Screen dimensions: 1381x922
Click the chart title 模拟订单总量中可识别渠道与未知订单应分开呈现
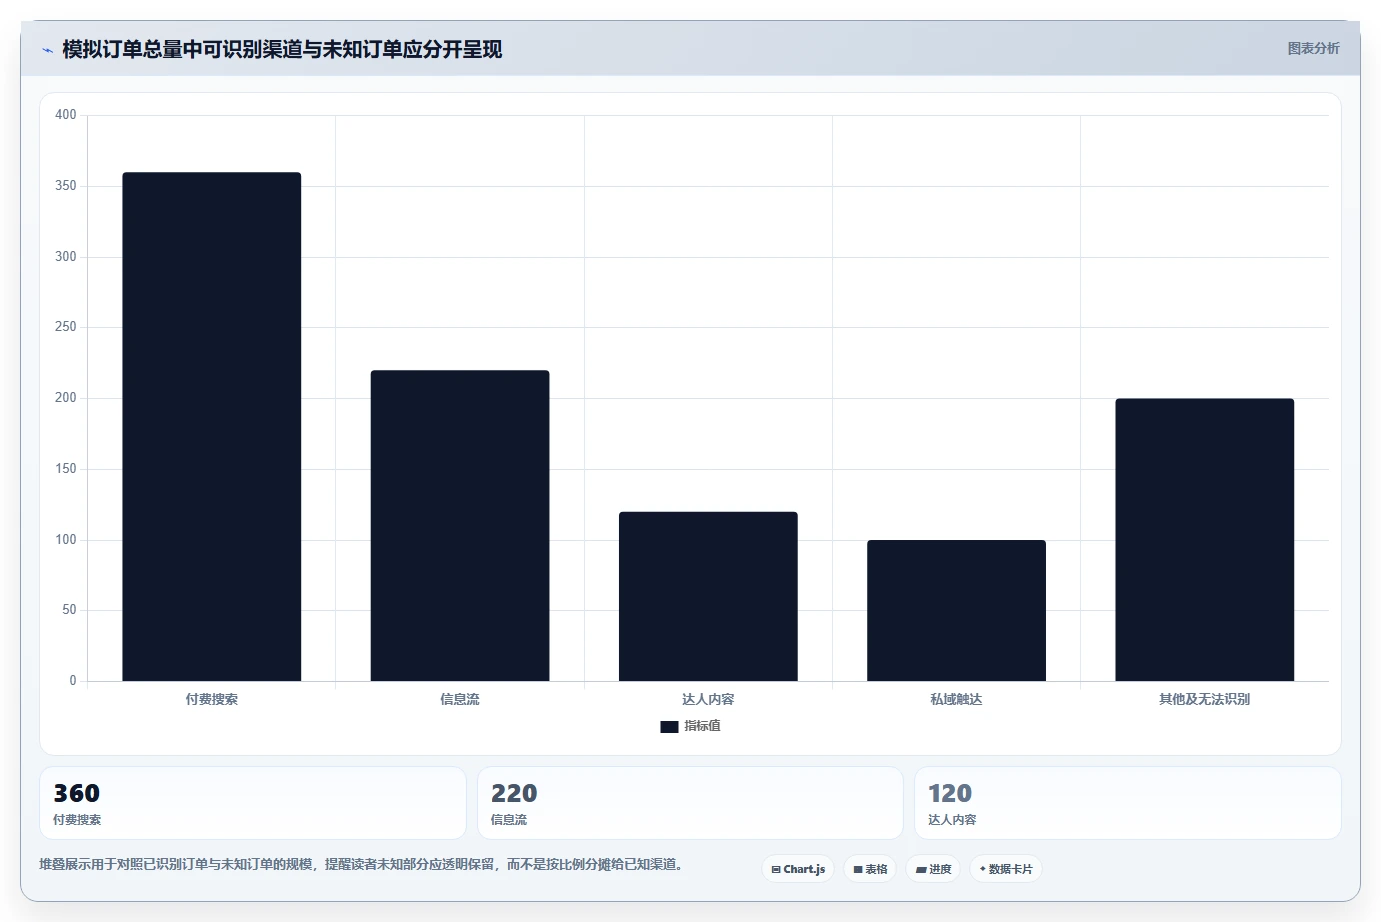coord(282,49)
